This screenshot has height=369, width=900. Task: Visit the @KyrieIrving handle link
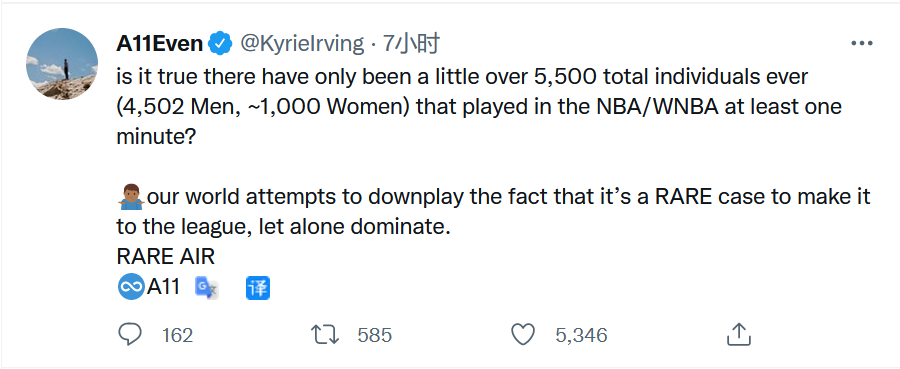click(x=302, y=44)
